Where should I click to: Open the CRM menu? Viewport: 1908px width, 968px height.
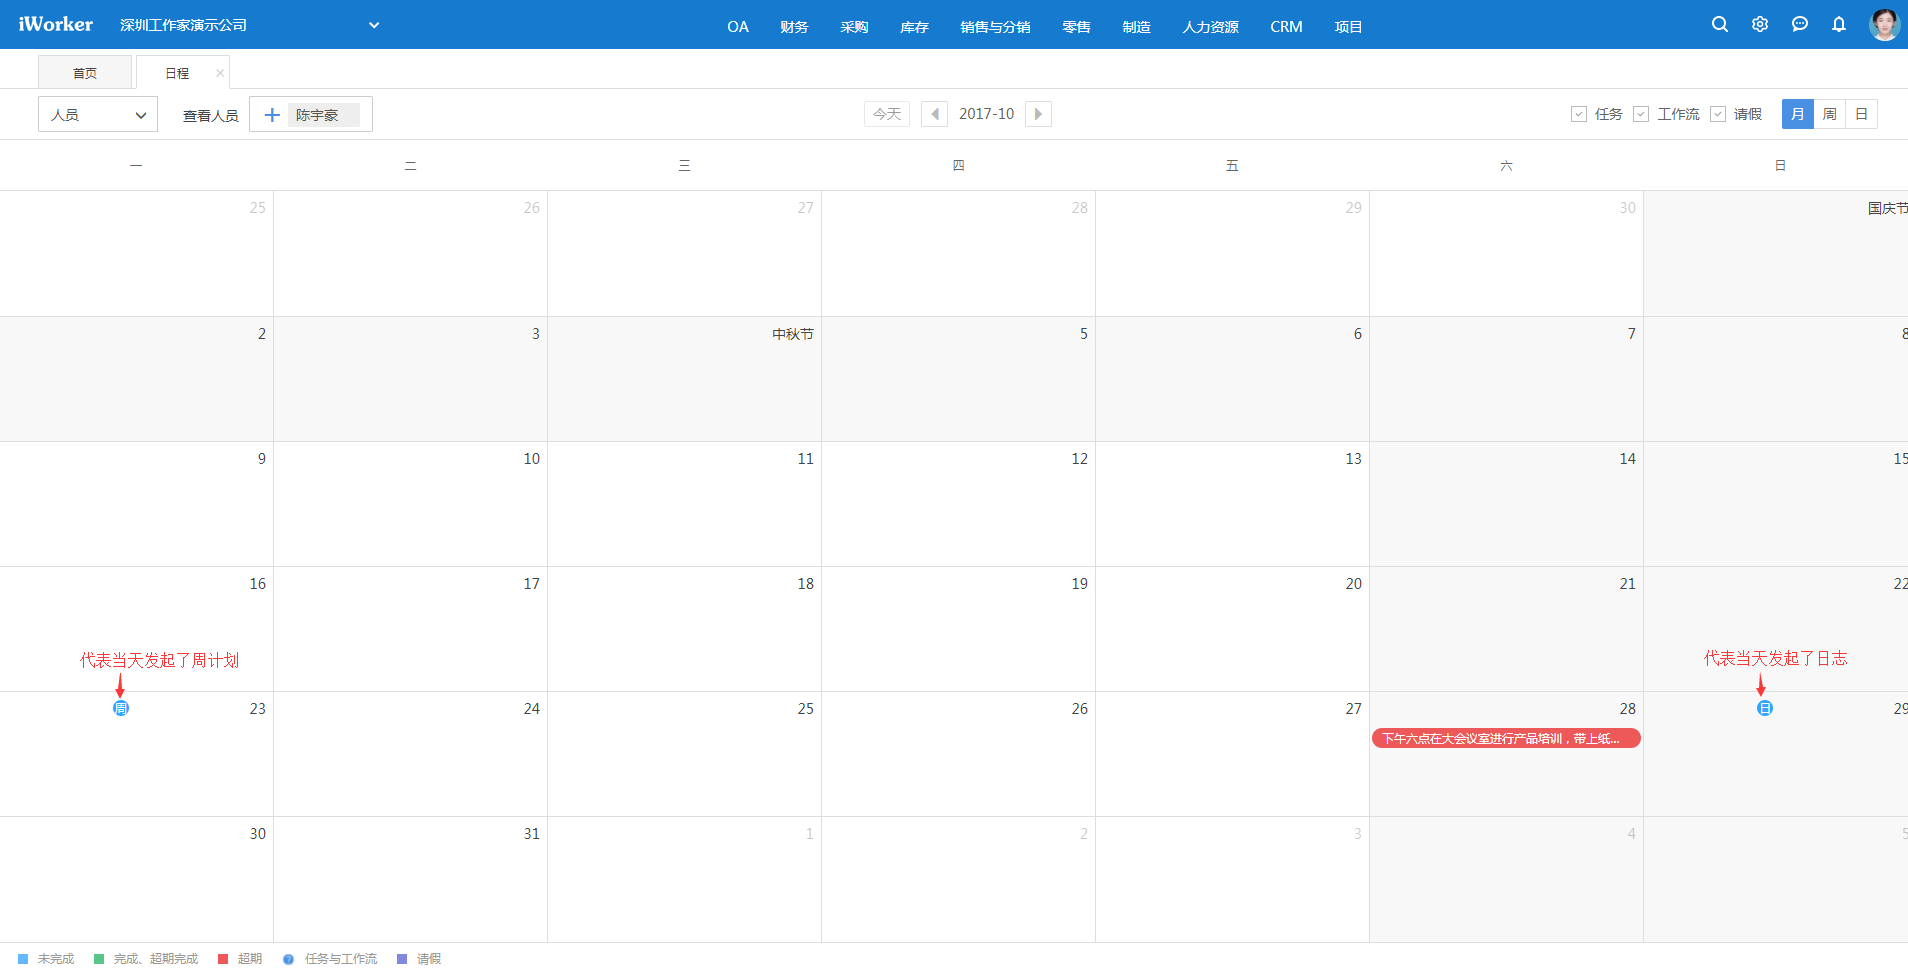click(x=1287, y=27)
